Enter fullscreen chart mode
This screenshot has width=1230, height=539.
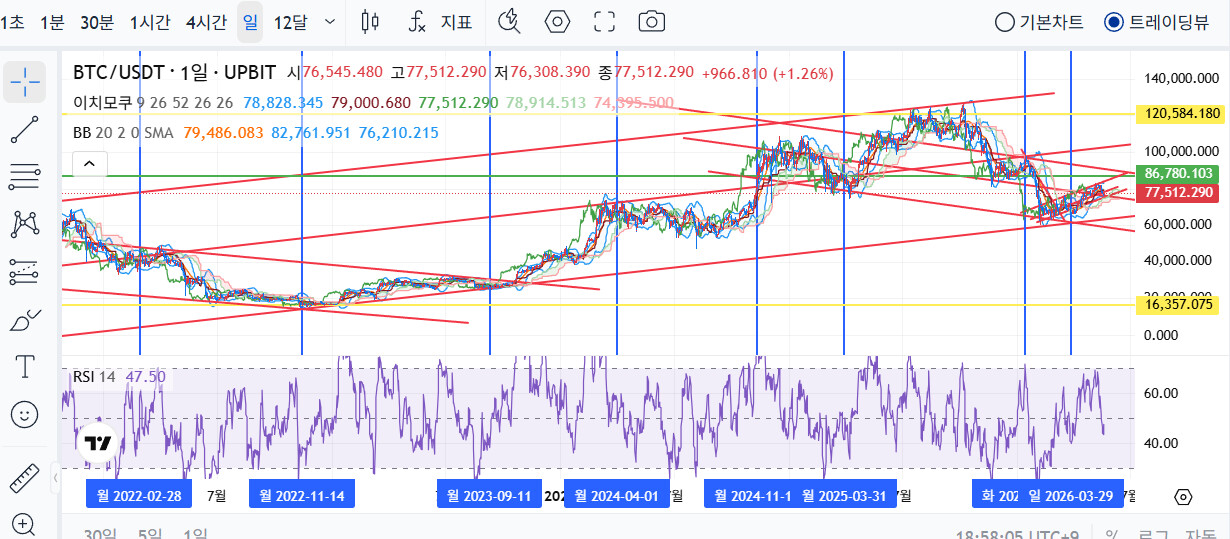pyautogui.click(x=604, y=21)
